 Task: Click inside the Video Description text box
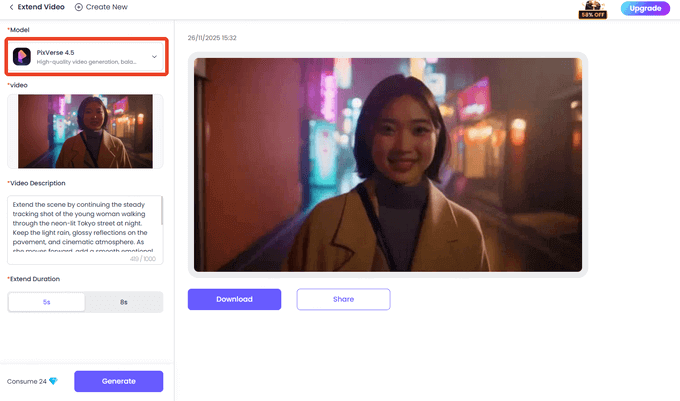[x=82, y=228]
